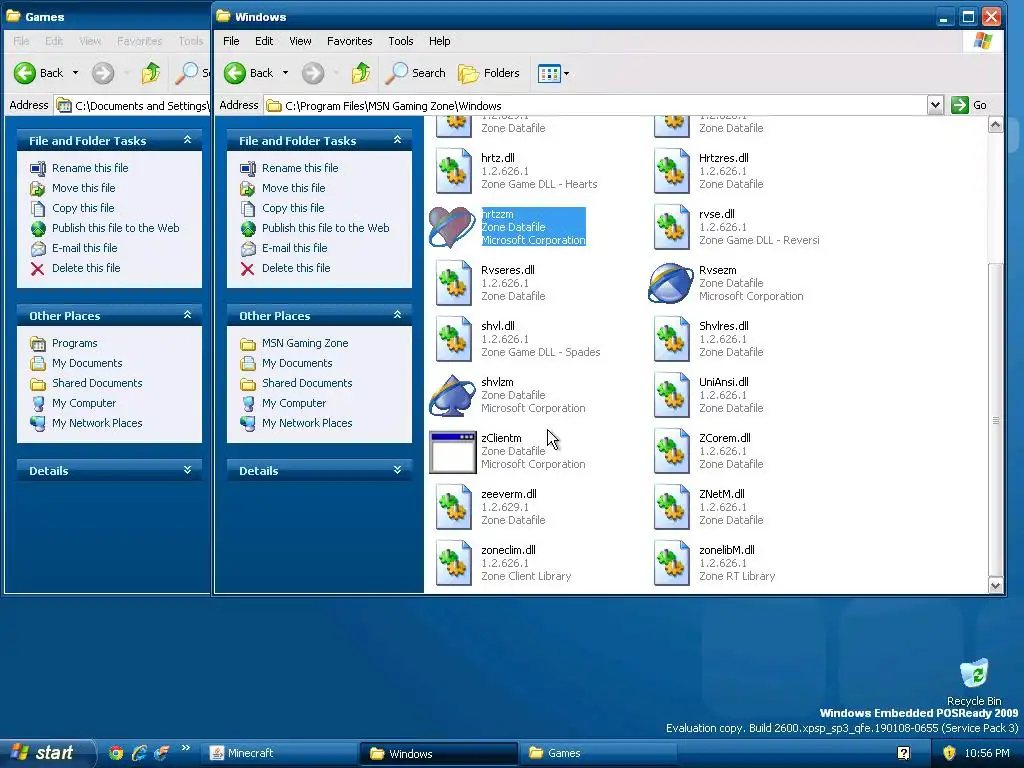Open Programs in Games window Other Places
Screen dimensions: 1024x768
pos(74,344)
